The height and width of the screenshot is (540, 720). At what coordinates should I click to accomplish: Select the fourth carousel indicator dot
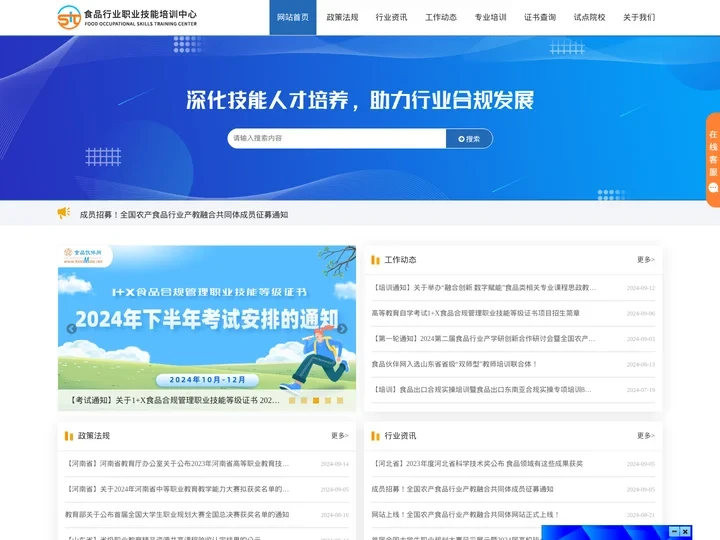(328, 400)
